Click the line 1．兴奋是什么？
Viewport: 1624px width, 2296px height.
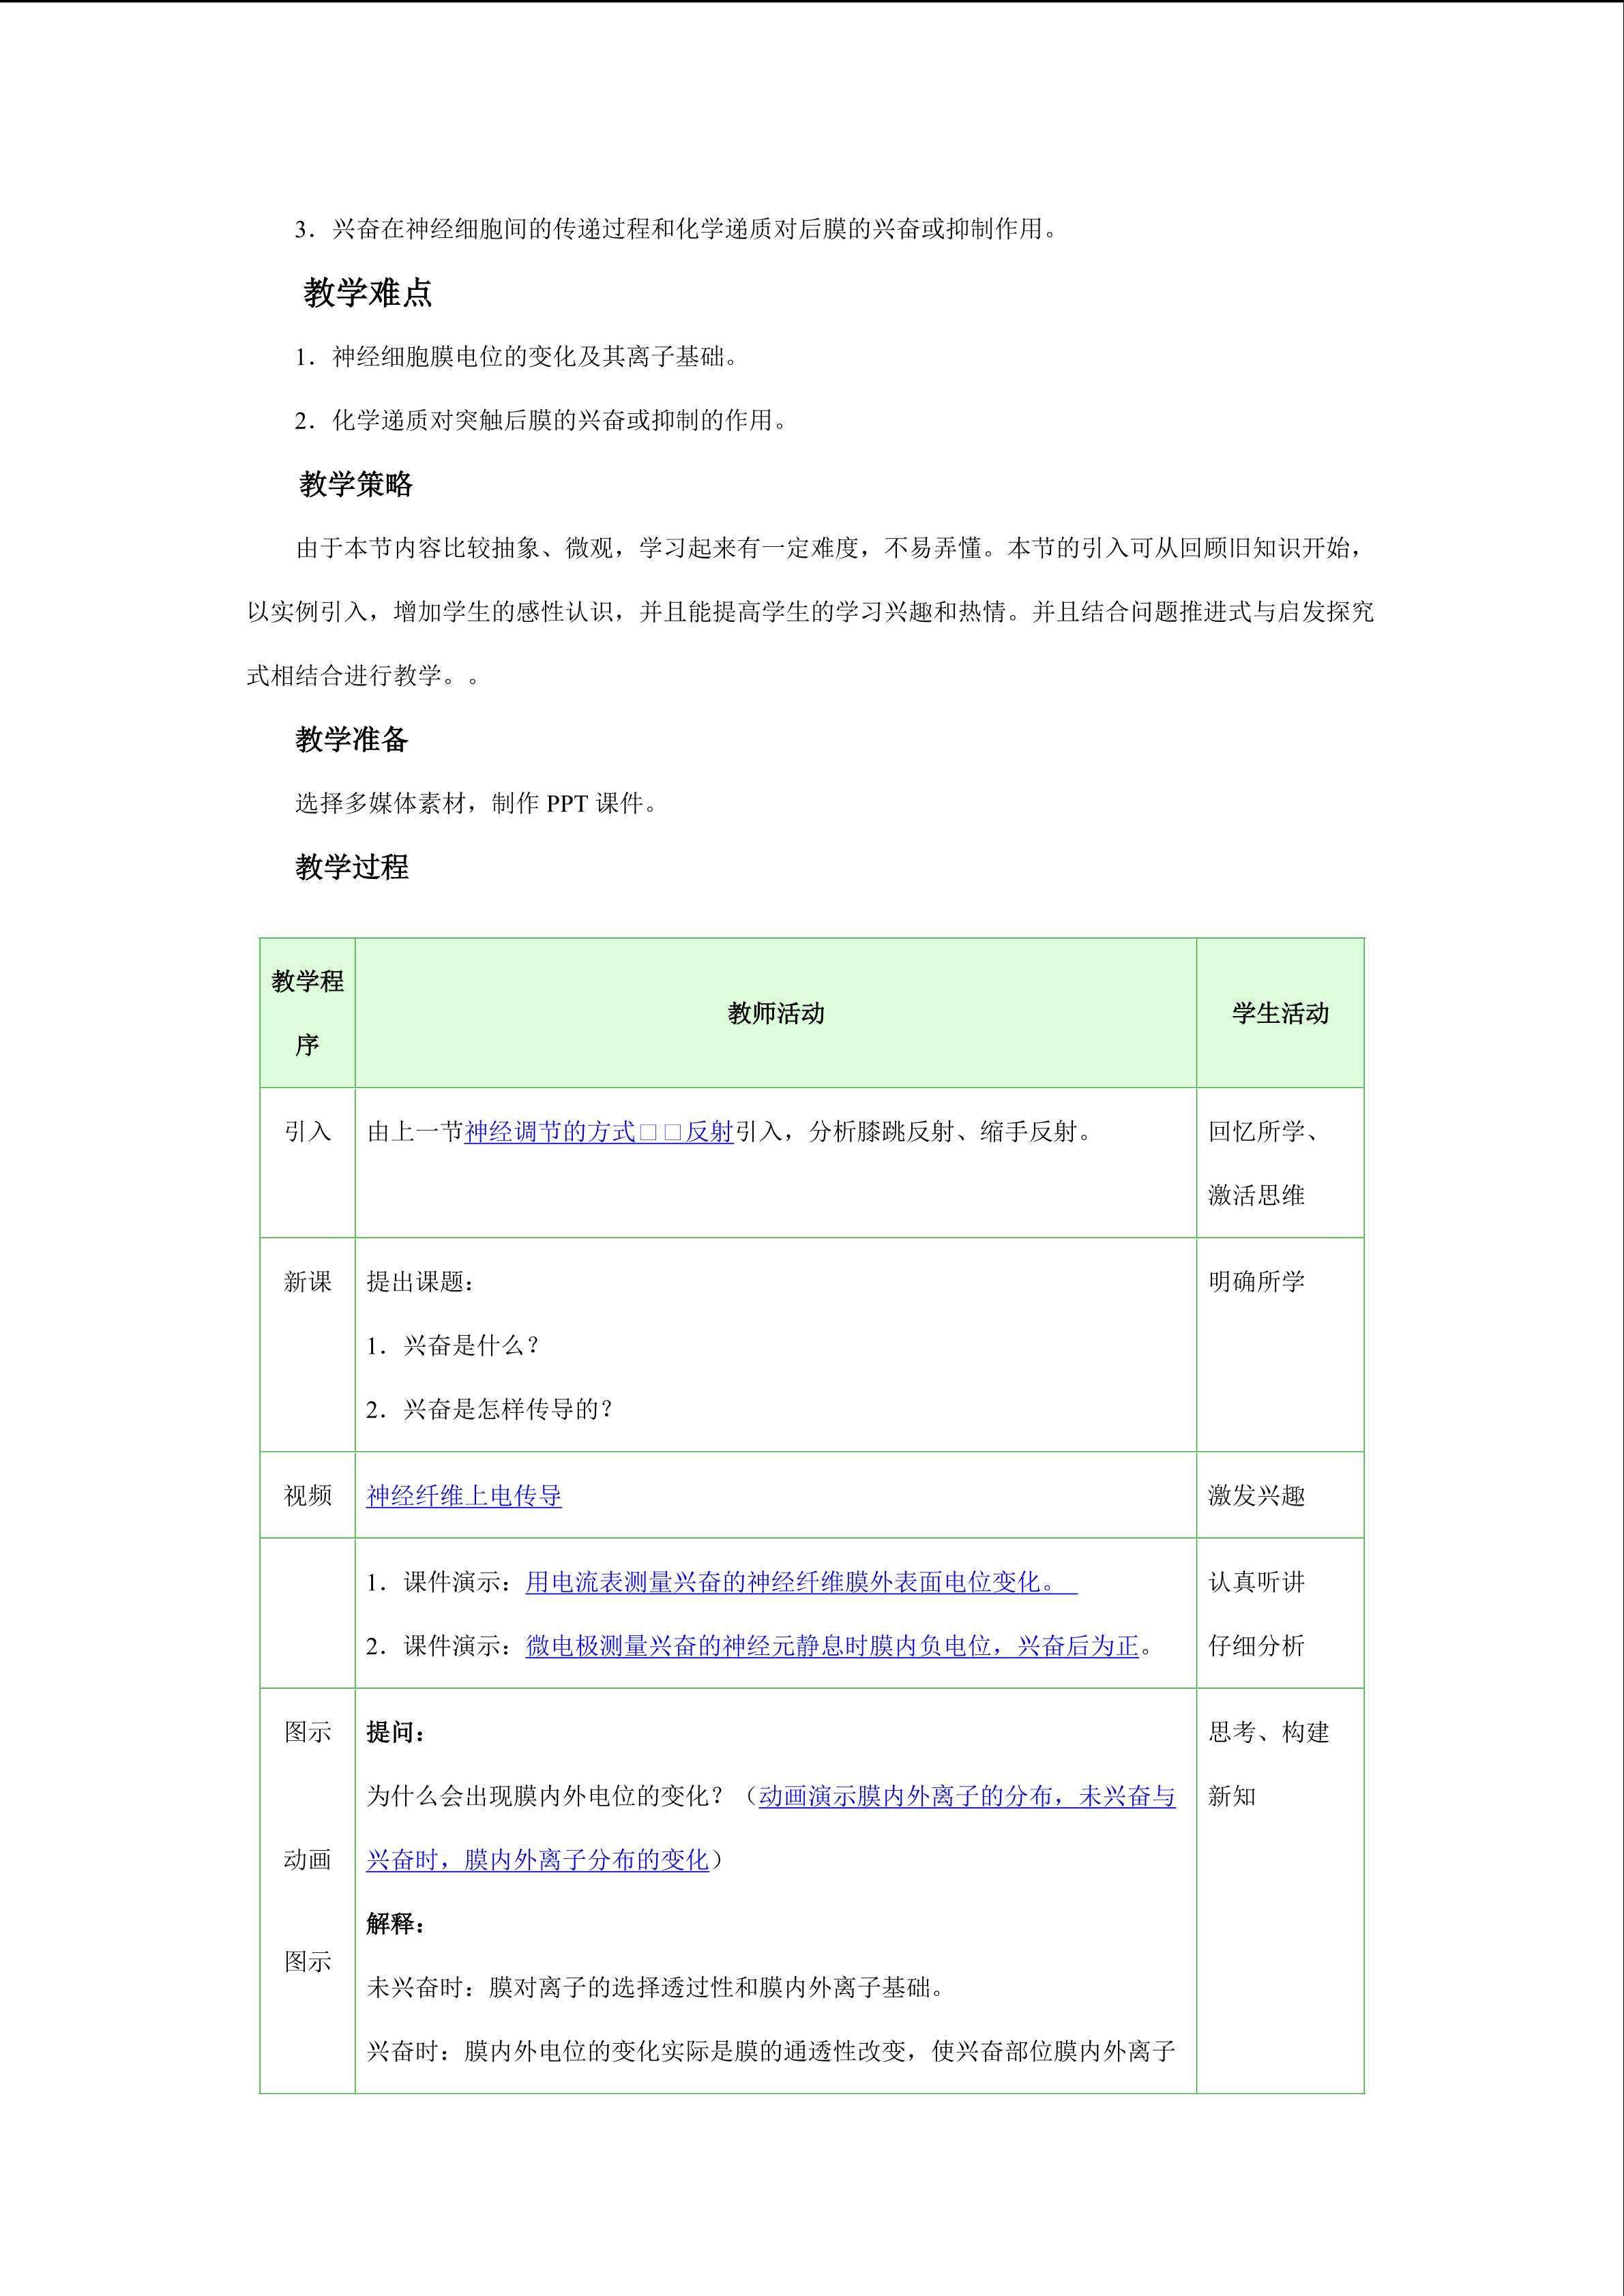(454, 1346)
